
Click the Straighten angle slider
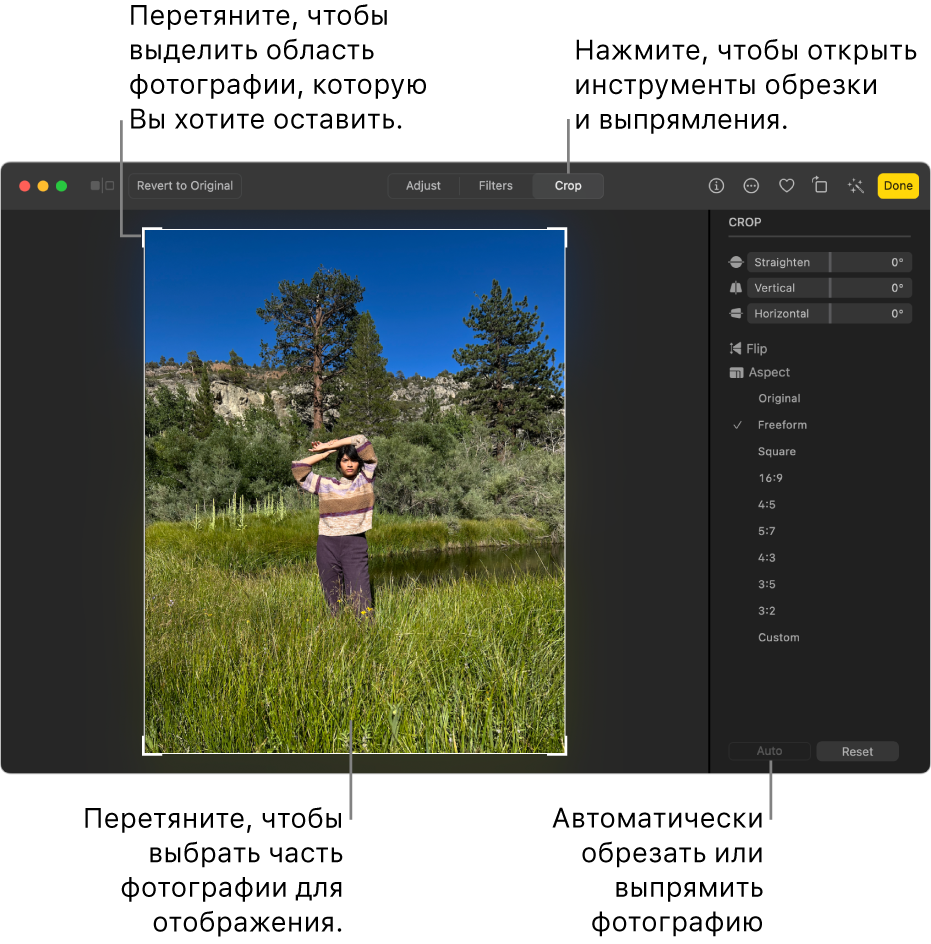(829, 262)
